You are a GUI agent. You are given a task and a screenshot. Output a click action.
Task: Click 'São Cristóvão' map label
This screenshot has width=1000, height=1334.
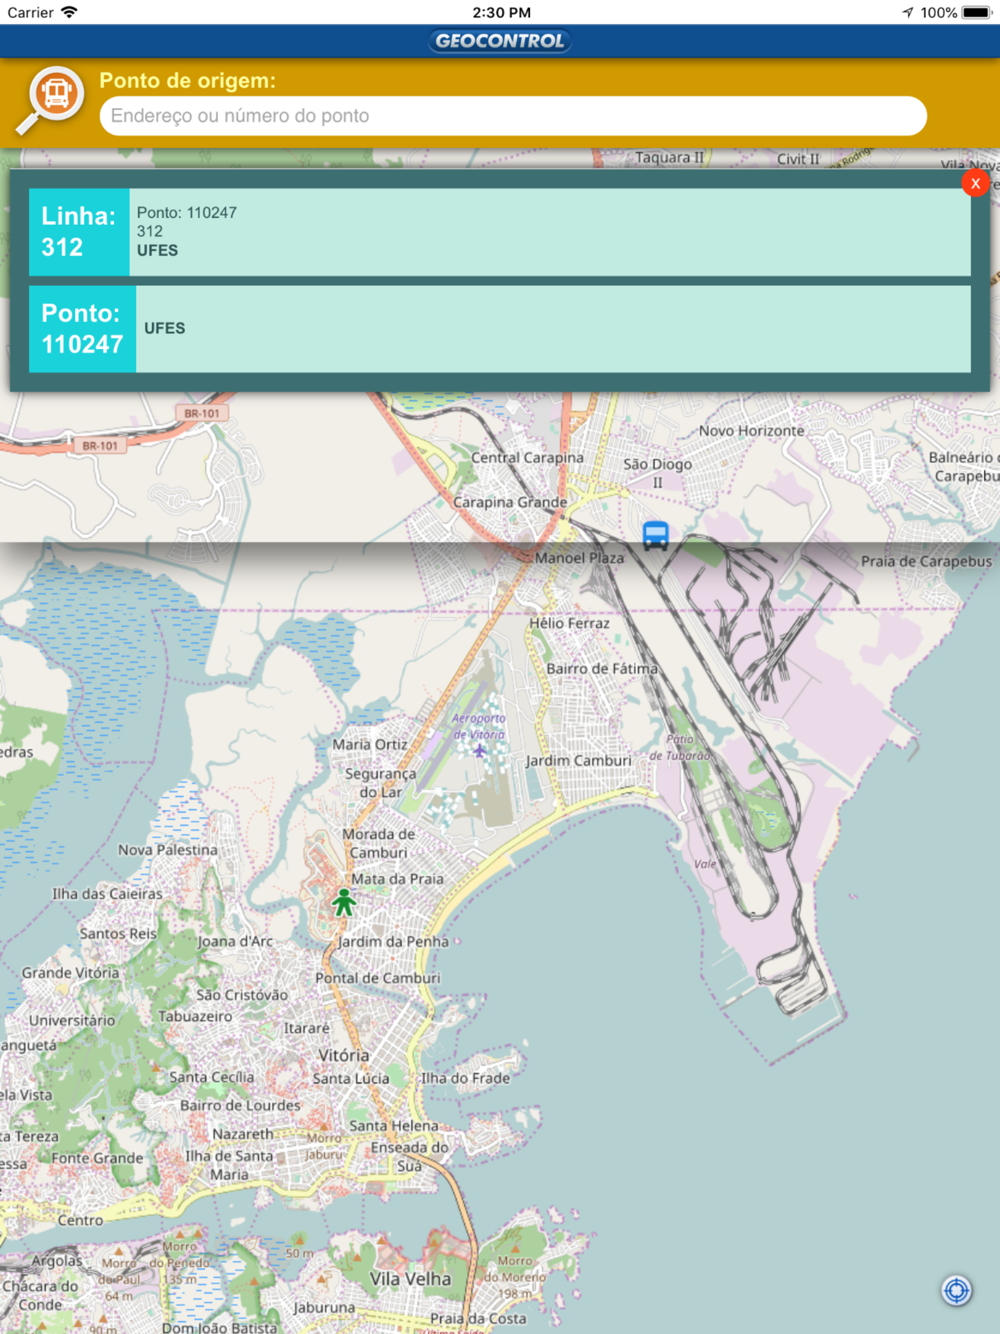point(242,995)
